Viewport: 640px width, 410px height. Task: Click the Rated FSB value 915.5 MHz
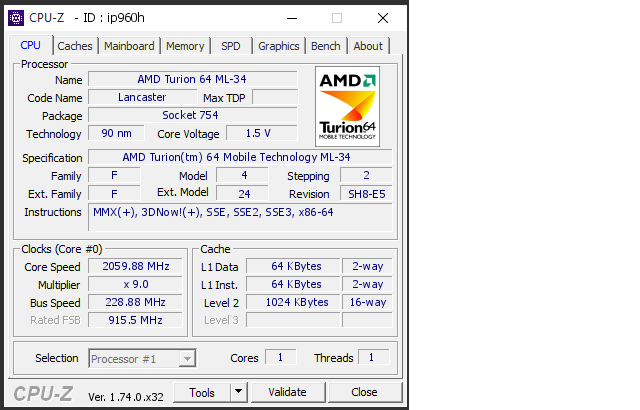(135, 320)
